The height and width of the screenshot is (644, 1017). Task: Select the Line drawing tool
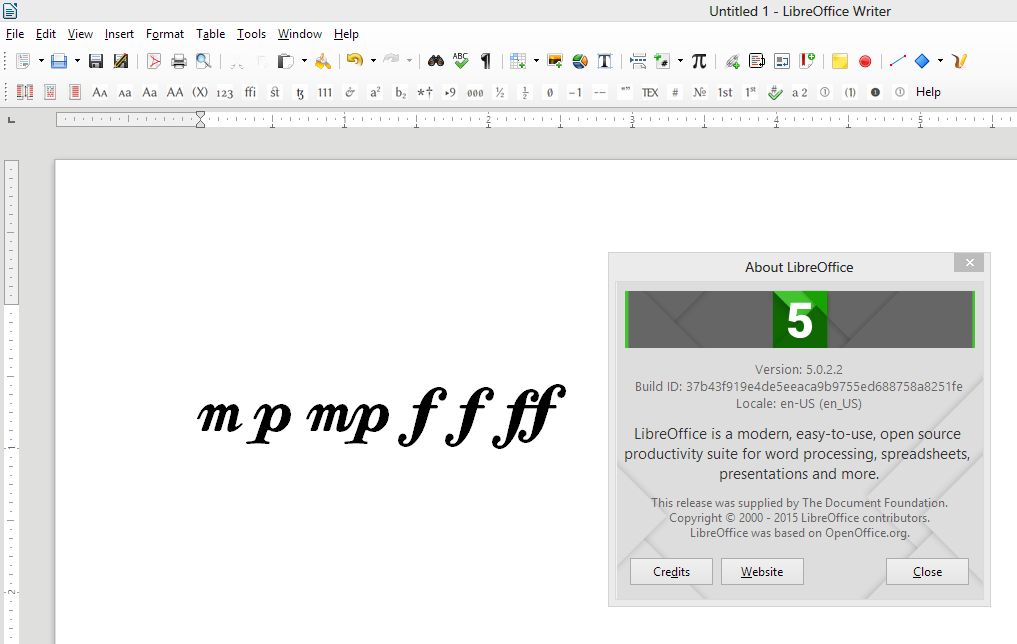898,61
